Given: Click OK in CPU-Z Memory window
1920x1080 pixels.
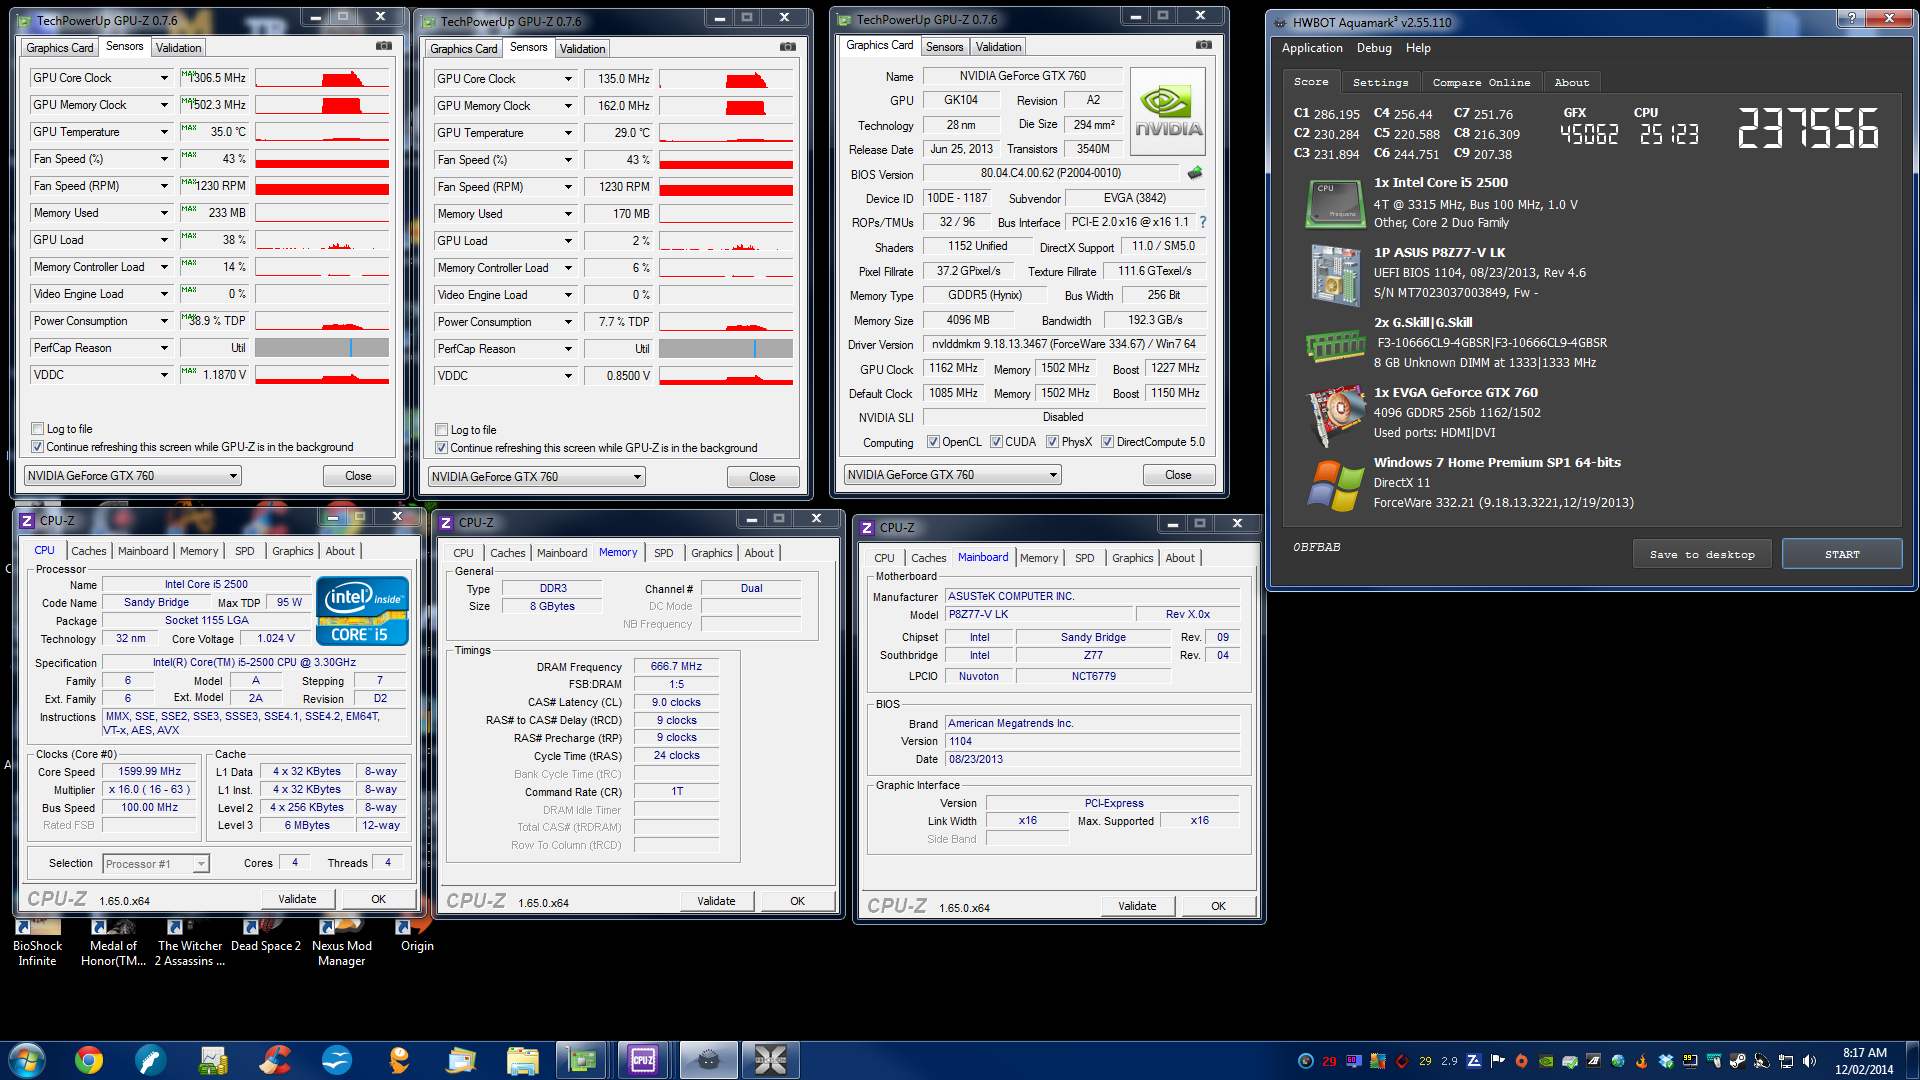Looking at the screenshot, I should [x=797, y=901].
